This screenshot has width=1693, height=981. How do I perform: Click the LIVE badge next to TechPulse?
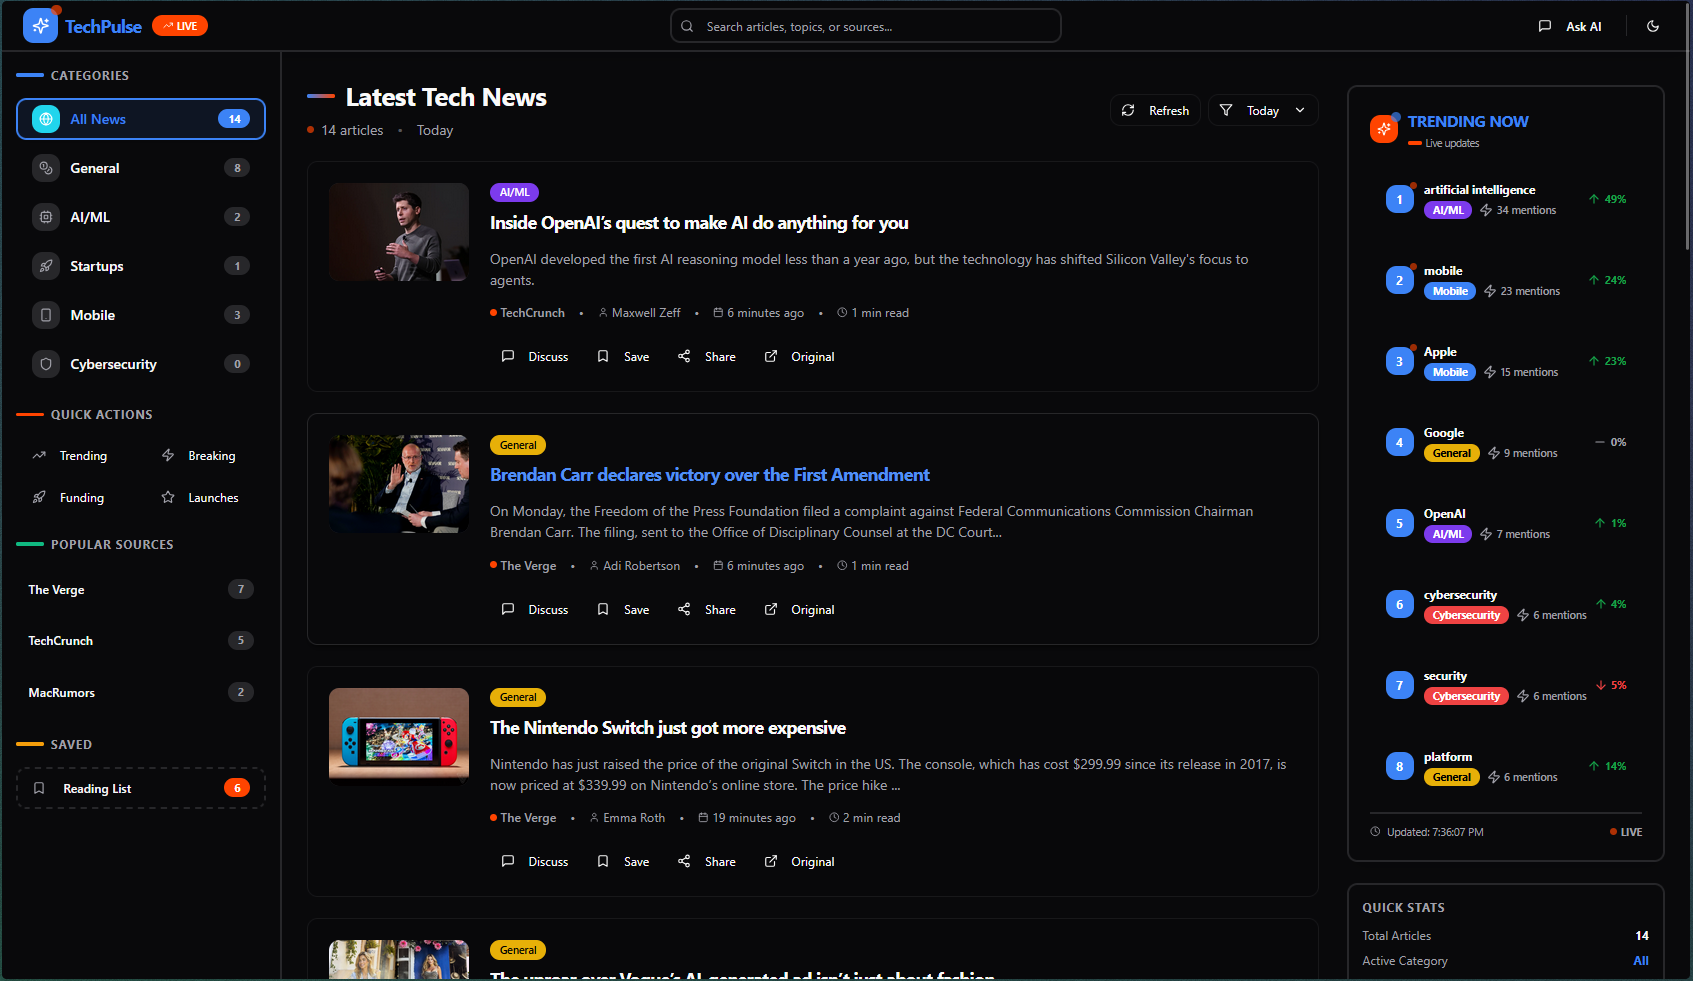tap(180, 26)
